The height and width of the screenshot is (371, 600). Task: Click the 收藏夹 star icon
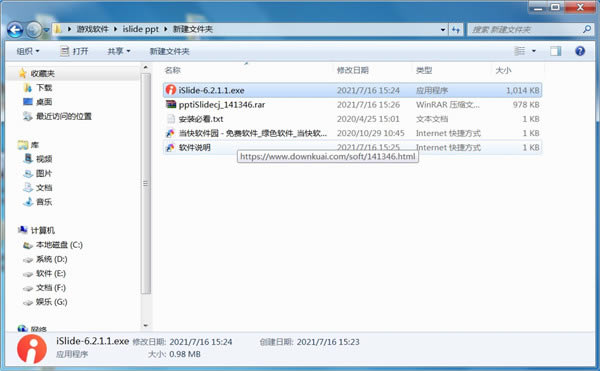point(23,73)
